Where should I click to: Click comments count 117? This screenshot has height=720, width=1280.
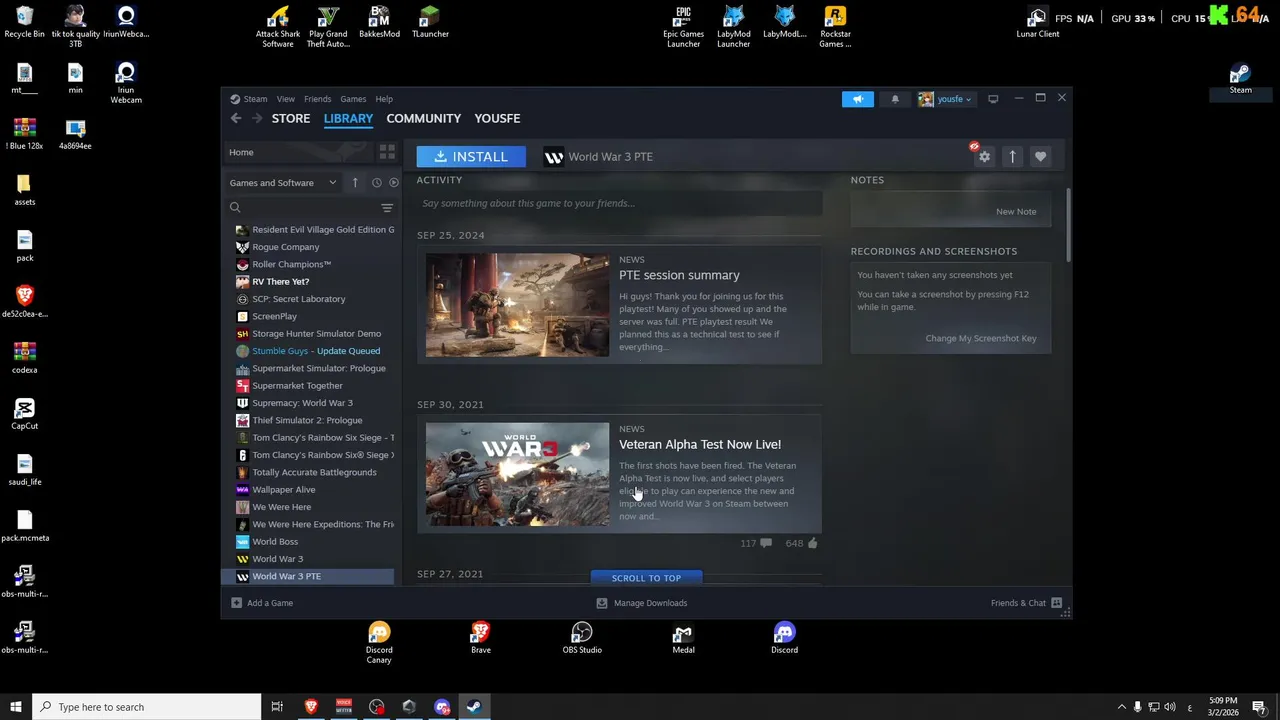coord(756,543)
